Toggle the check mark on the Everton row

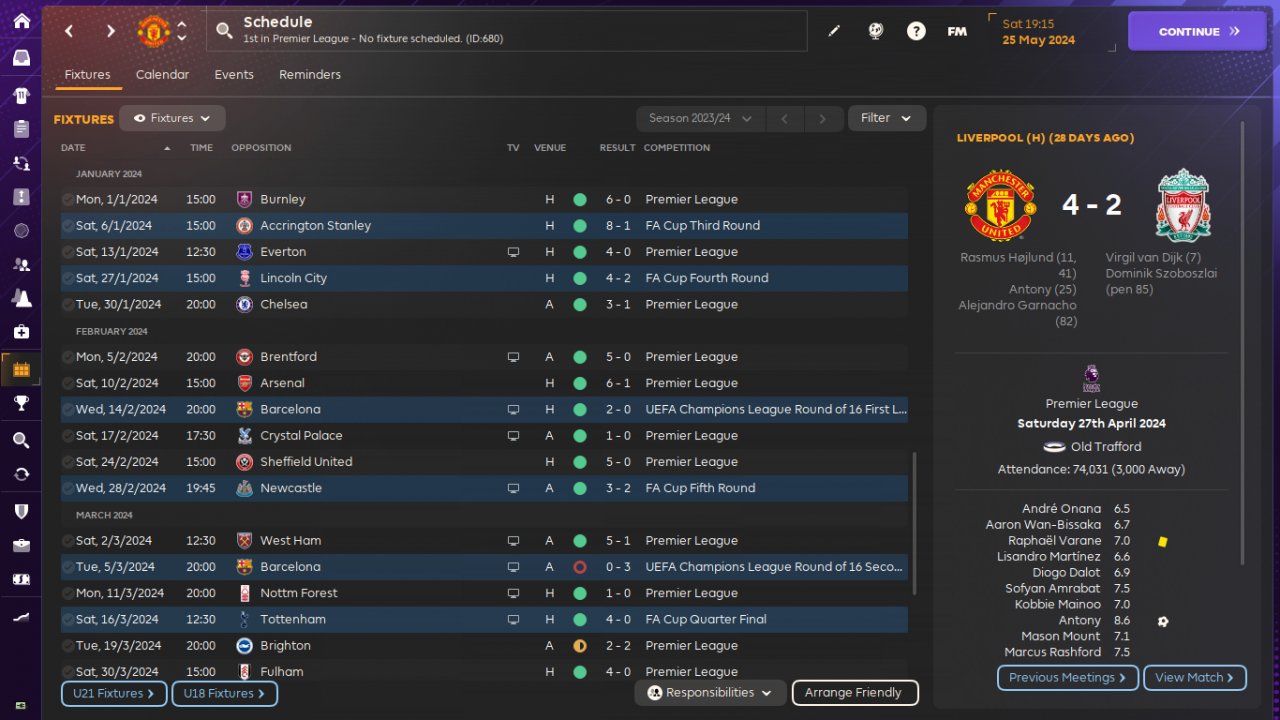click(x=67, y=252)
